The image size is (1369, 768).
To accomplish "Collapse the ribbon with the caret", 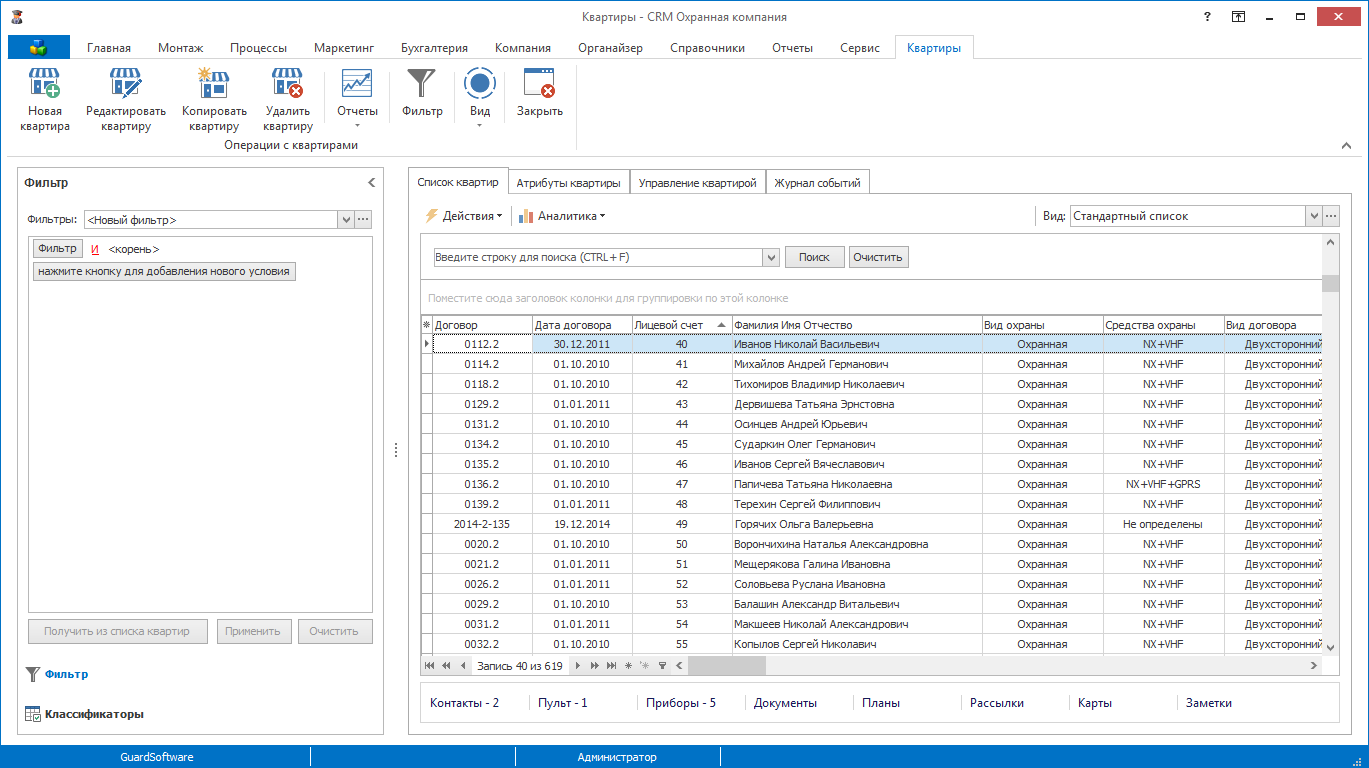I will [1347, 146].
